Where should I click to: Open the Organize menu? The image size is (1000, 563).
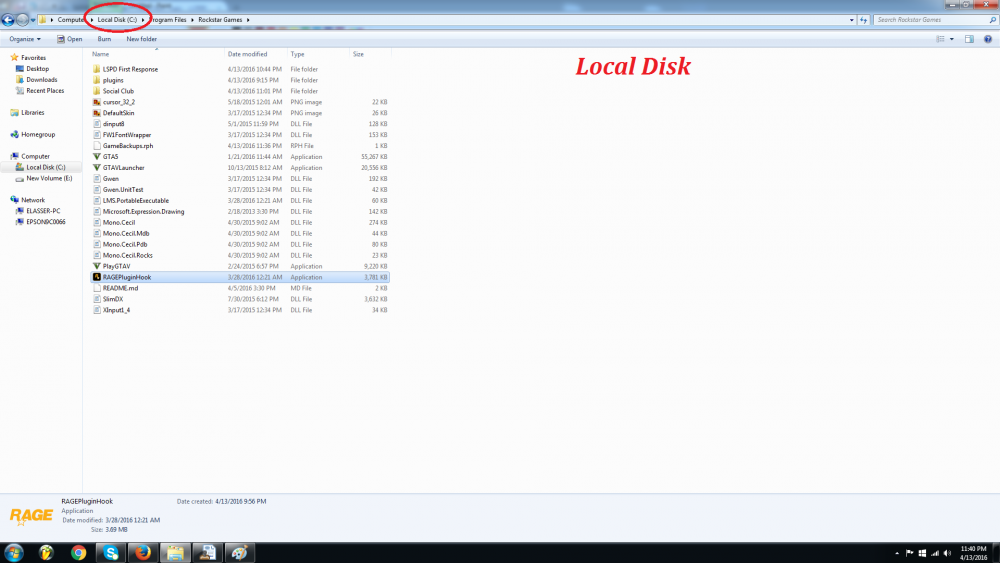[x=25, y=39]
